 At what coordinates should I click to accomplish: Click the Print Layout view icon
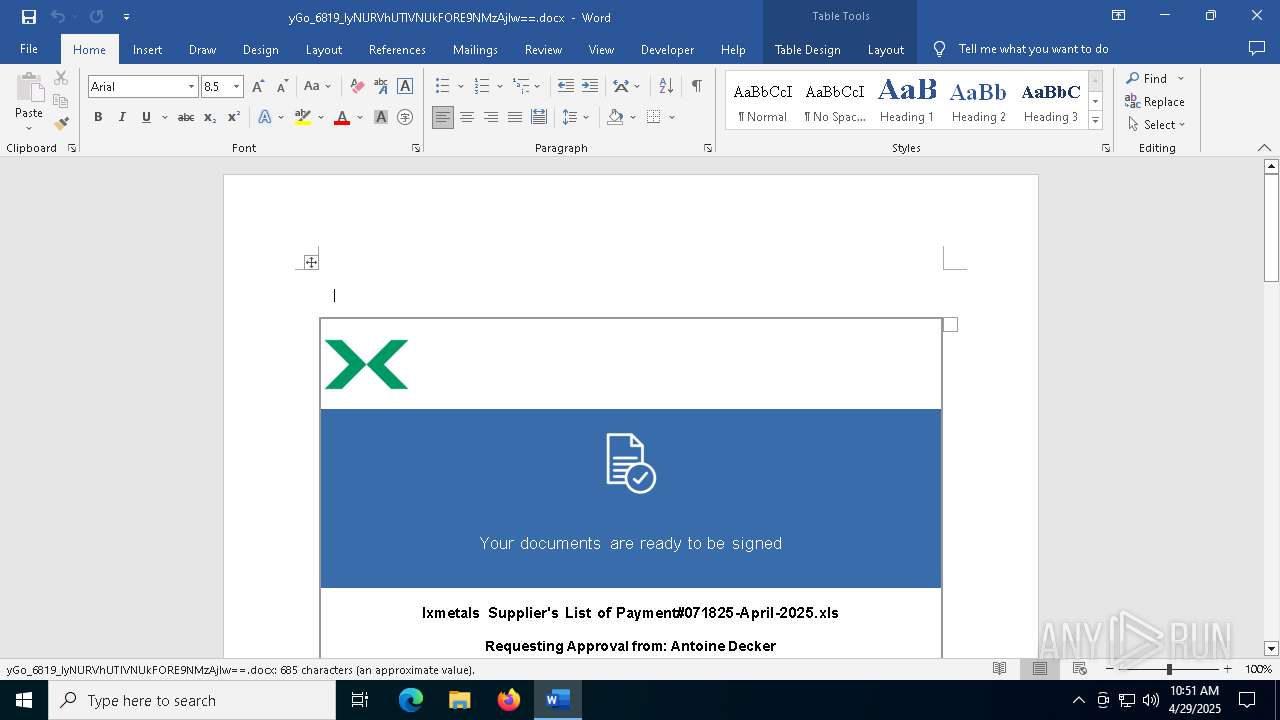(x=1040, y=669)
